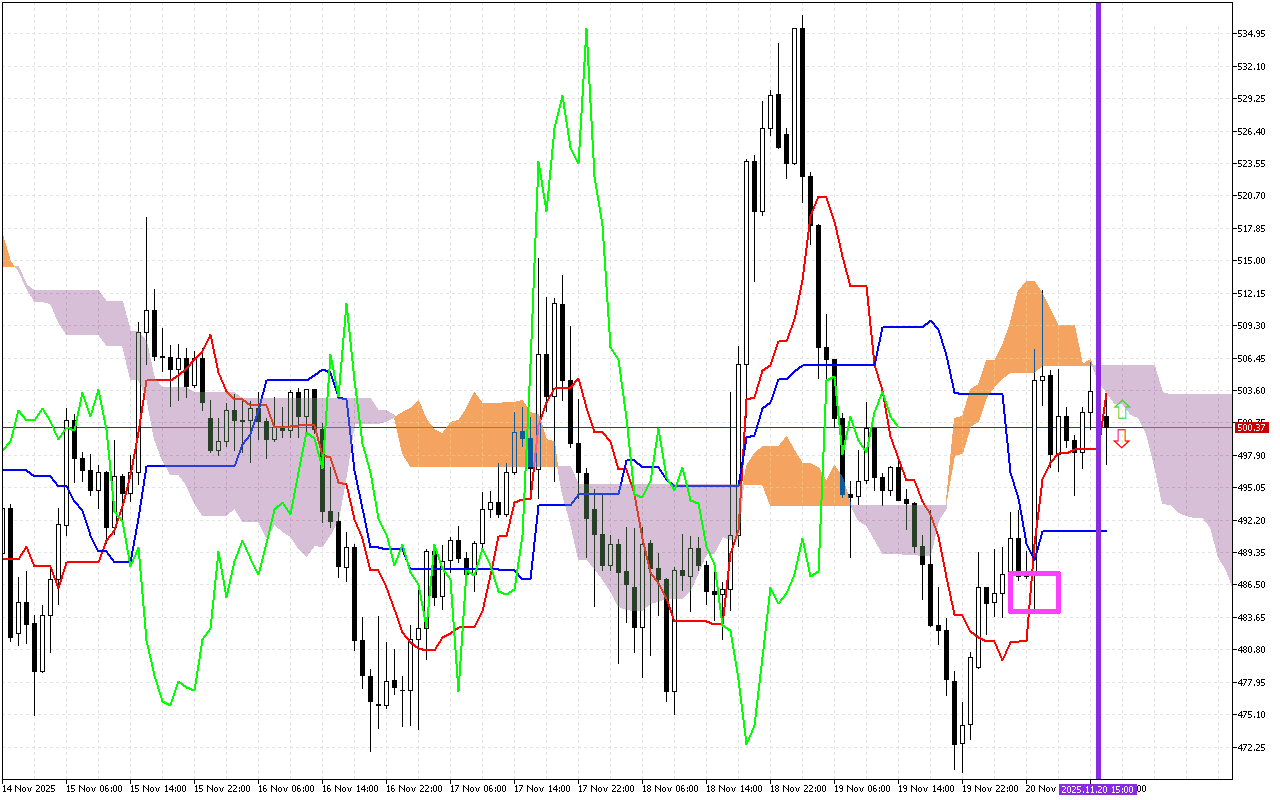
Task: Click the 19 Nov 22:00 time label
Action: coord(992,789)
